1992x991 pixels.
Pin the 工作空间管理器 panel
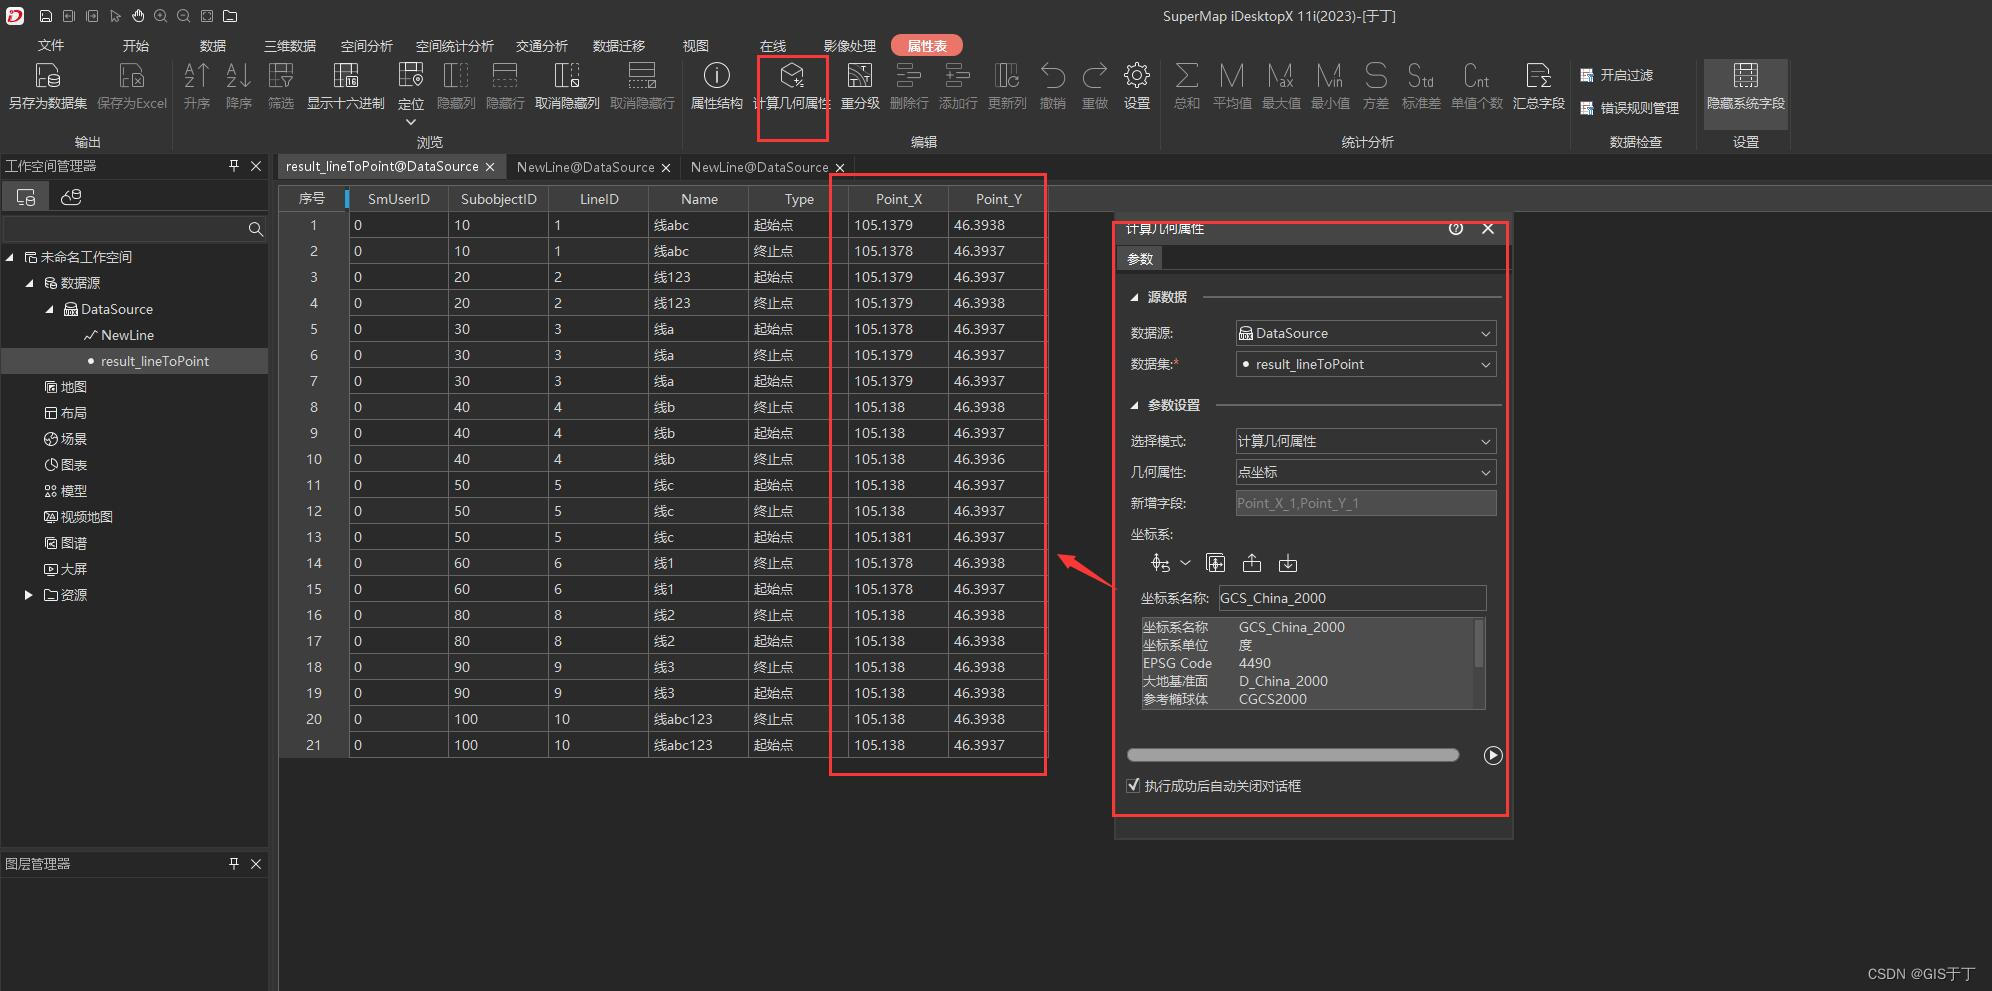point(234,165)
